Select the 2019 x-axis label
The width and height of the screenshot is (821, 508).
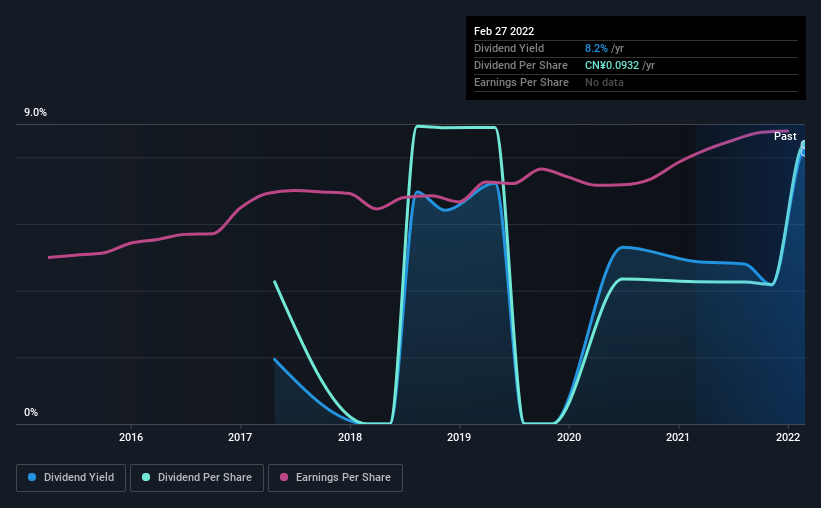[459, 437]
